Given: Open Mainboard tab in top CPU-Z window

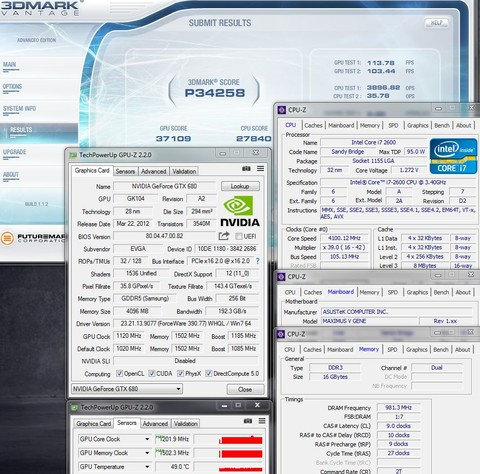Looking at the screenshot, I should pos(341,126).
